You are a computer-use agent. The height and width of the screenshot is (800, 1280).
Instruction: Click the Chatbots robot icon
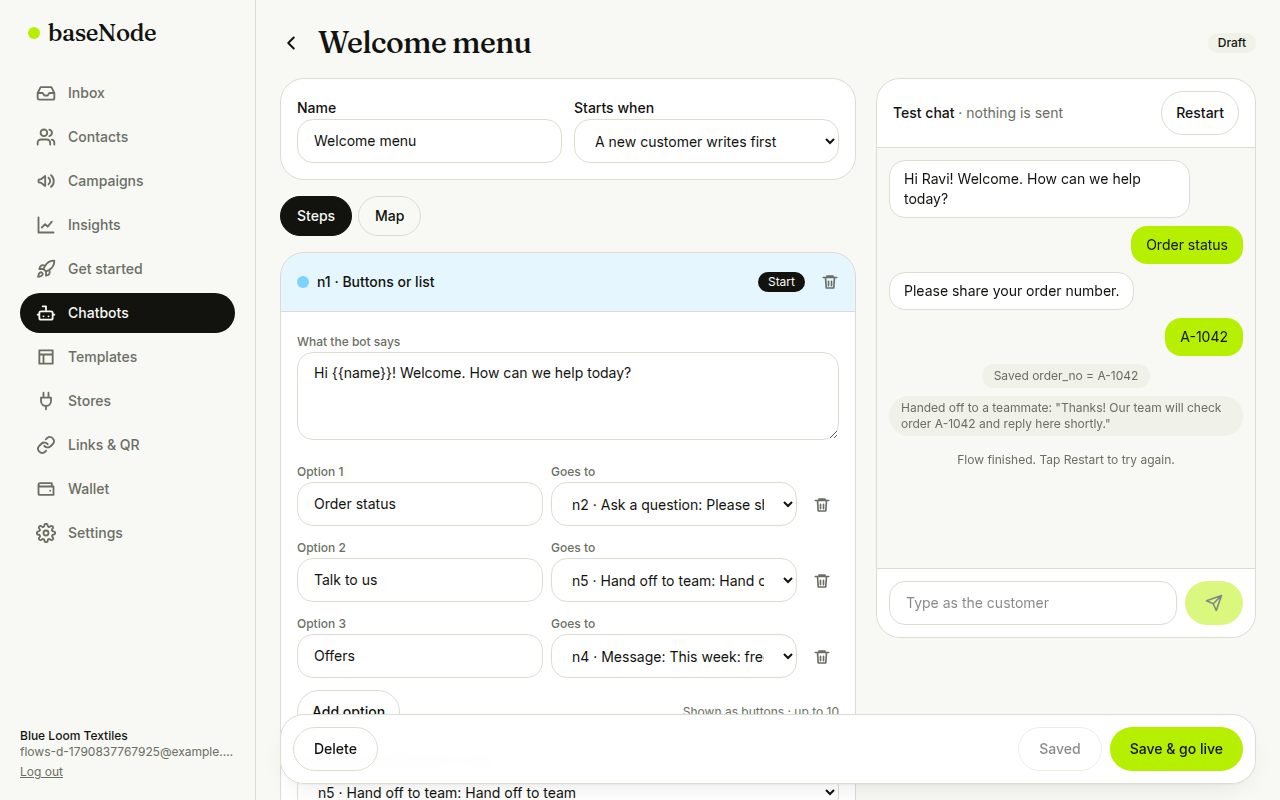pyautogui.click(x=46, y=313)
